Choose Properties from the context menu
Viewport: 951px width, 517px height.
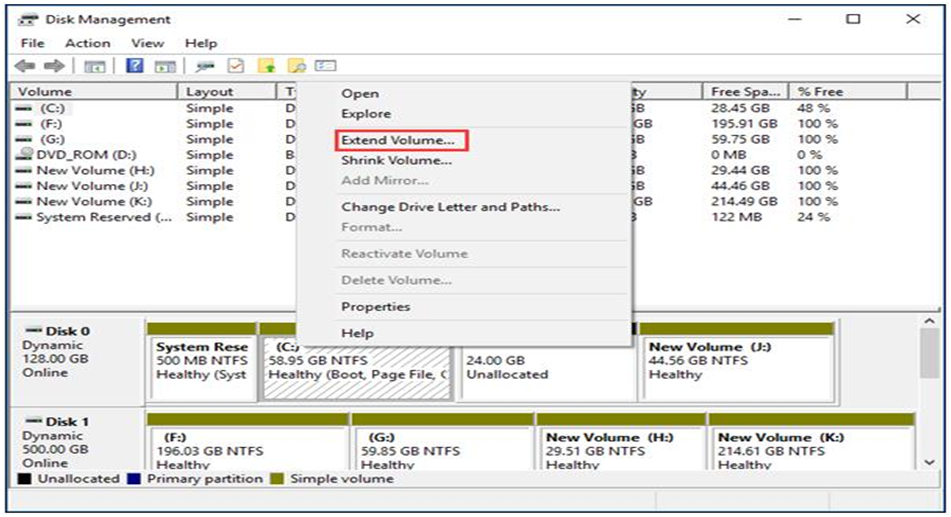375,307
